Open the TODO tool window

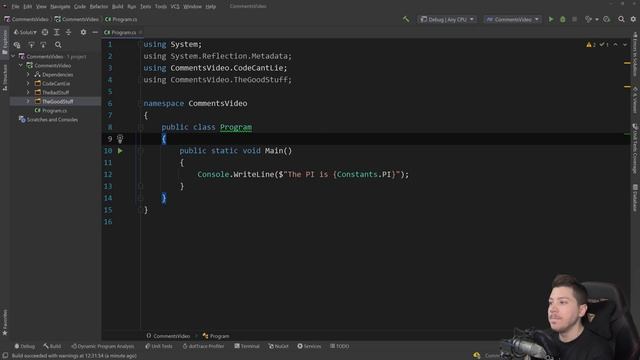point(340,346)
